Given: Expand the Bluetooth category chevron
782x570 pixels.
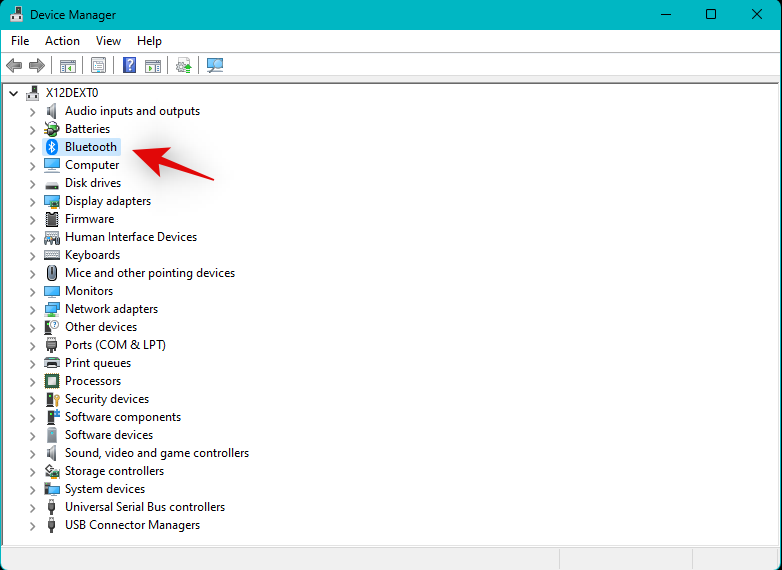Looking at the screenshot, I should coord(32,148).
